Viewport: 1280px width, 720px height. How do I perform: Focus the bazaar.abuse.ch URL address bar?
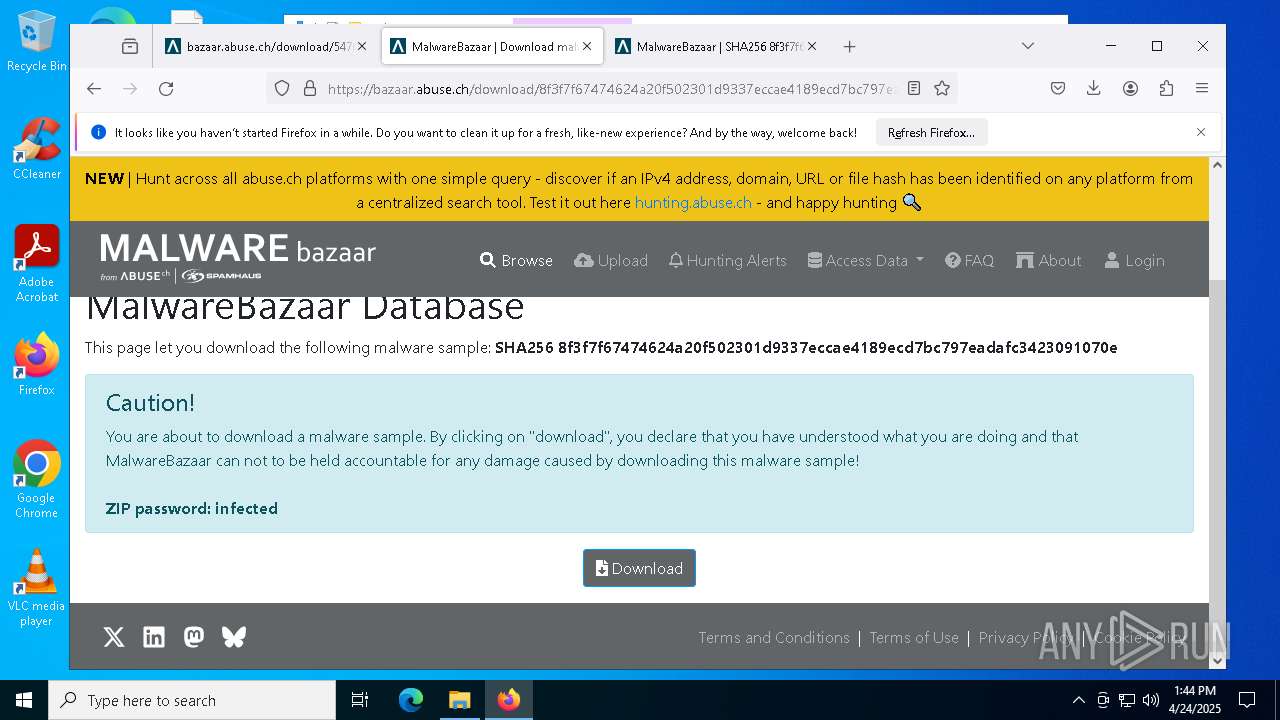(610, 88)
